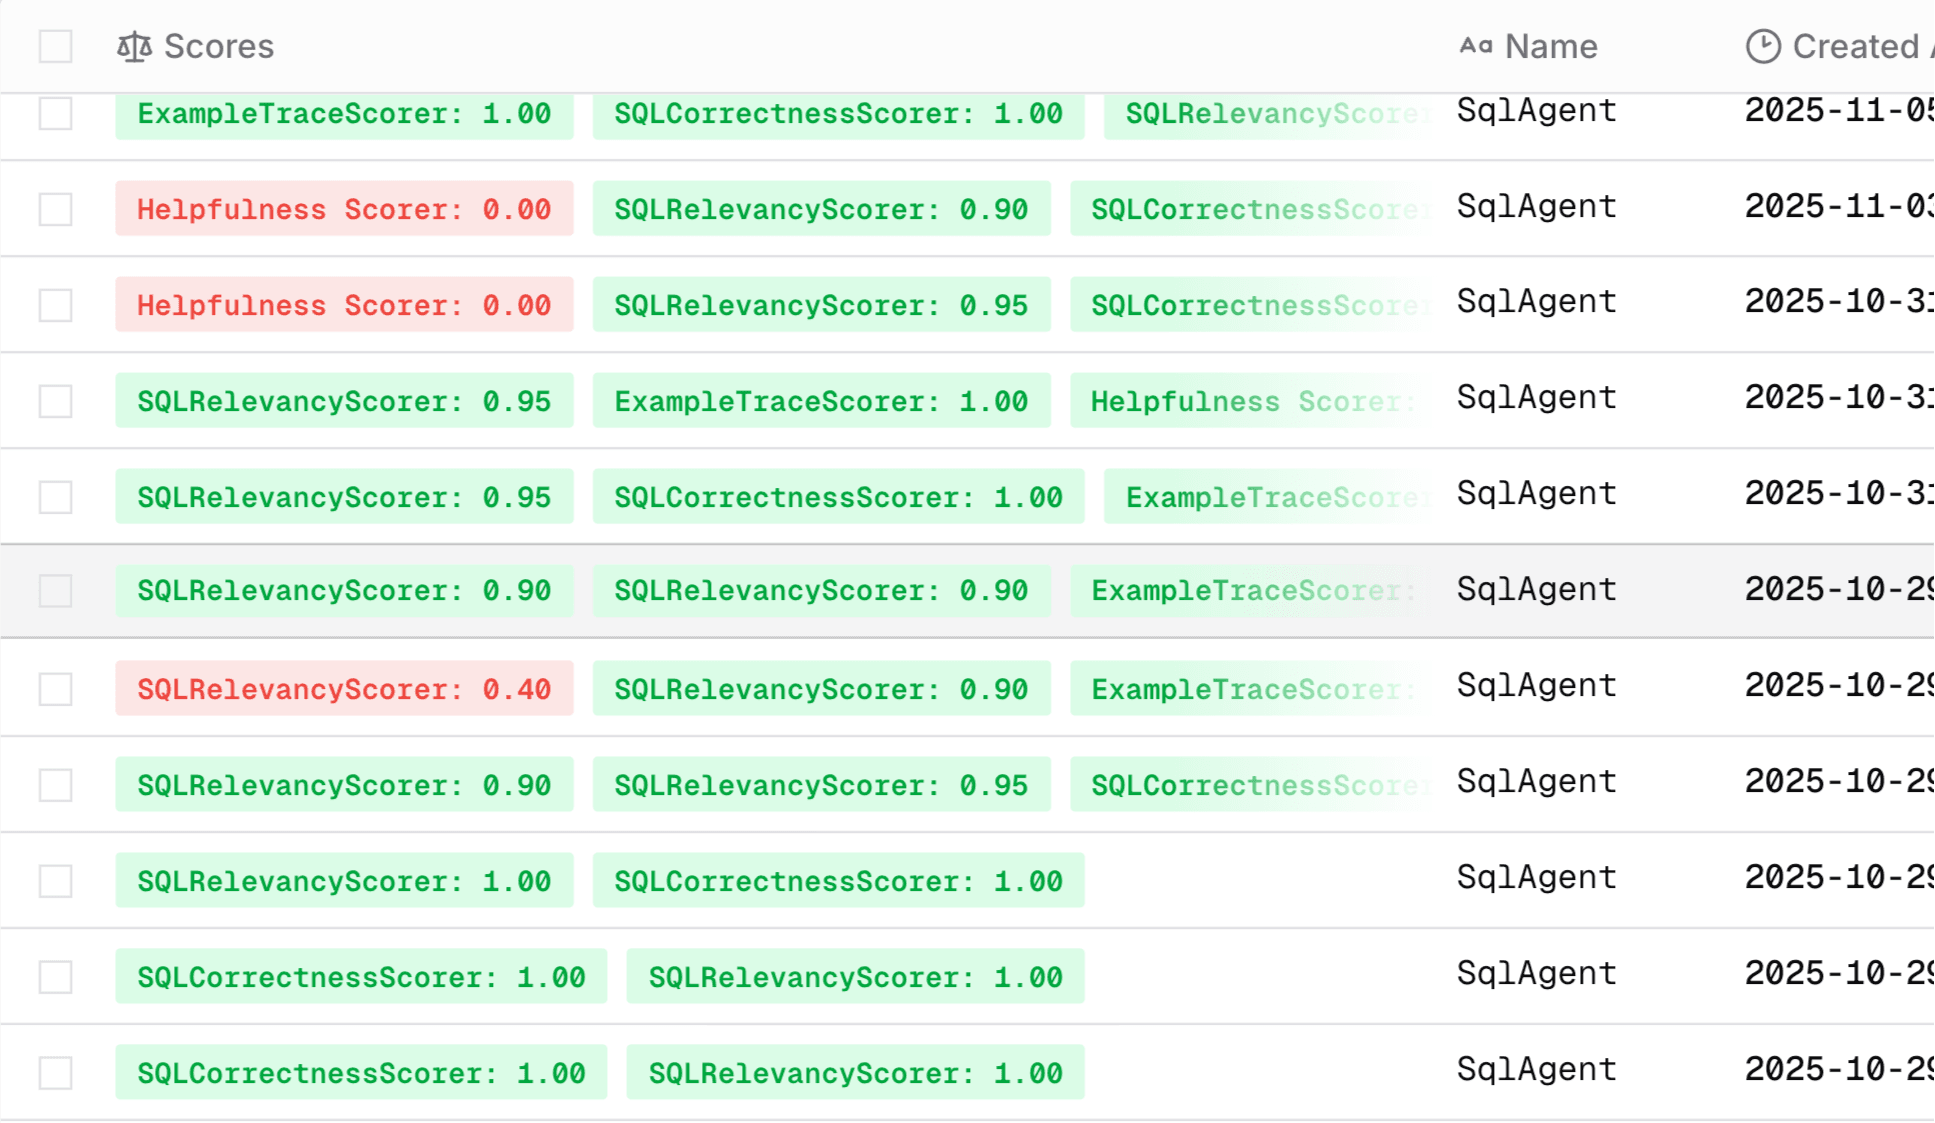Click SQLCorrectnessScorer: 1.00 badge in bottom row
Screen dimensions: 1935x1123
(x=361, y=1073)
